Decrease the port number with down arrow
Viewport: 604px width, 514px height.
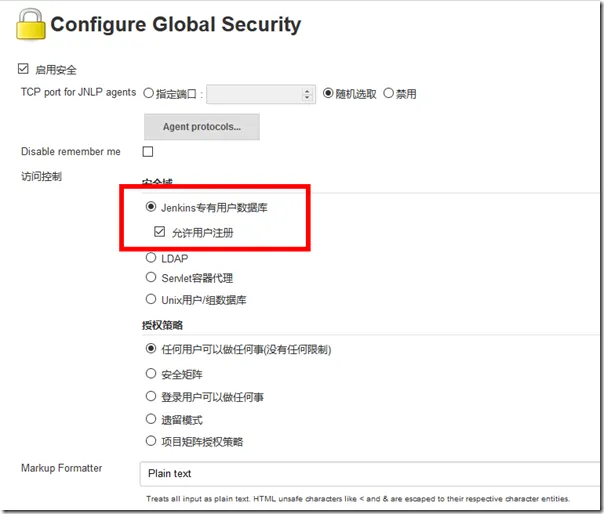pos(308,98)
